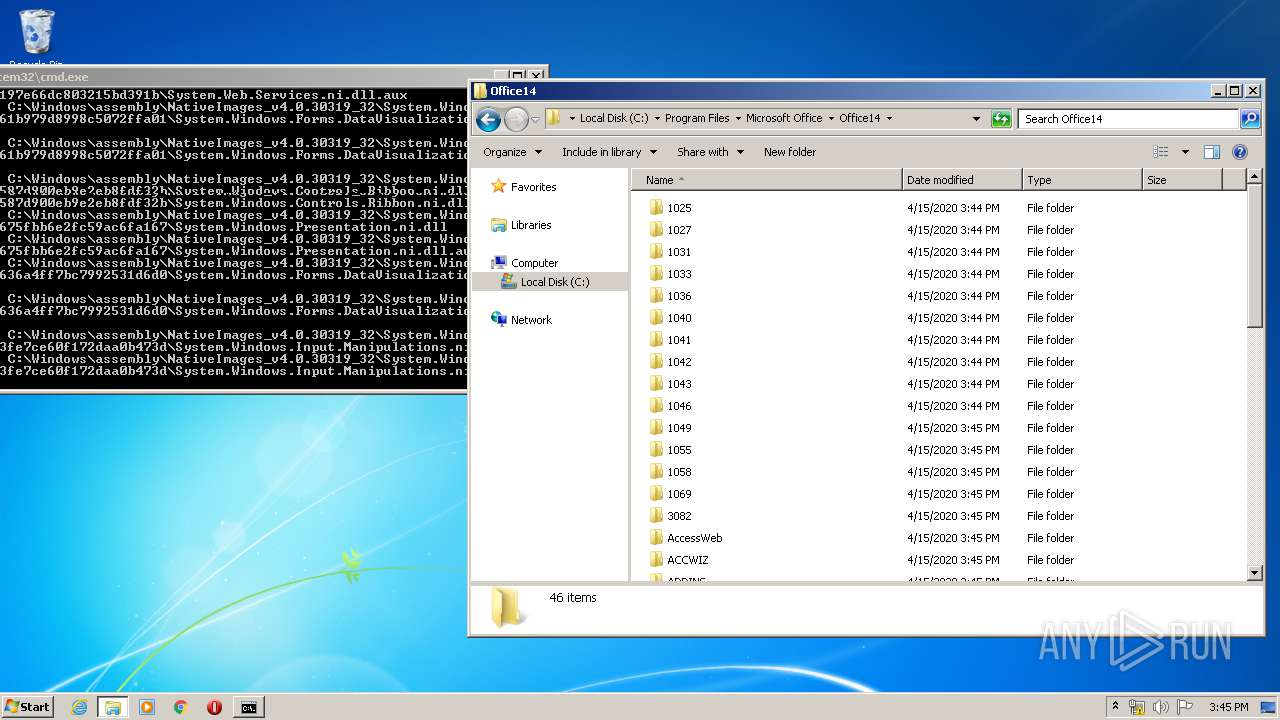Click the taskbar clock showing 3:45 PM
This screenshot has width=1280, height=720.
[1228, 707]
